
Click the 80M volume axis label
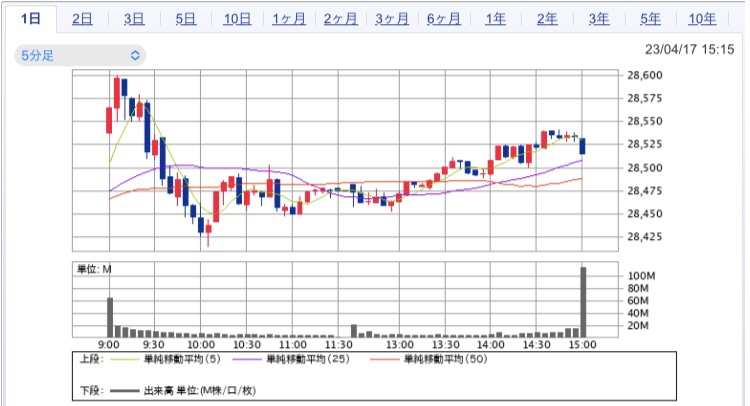coord(638,288)
